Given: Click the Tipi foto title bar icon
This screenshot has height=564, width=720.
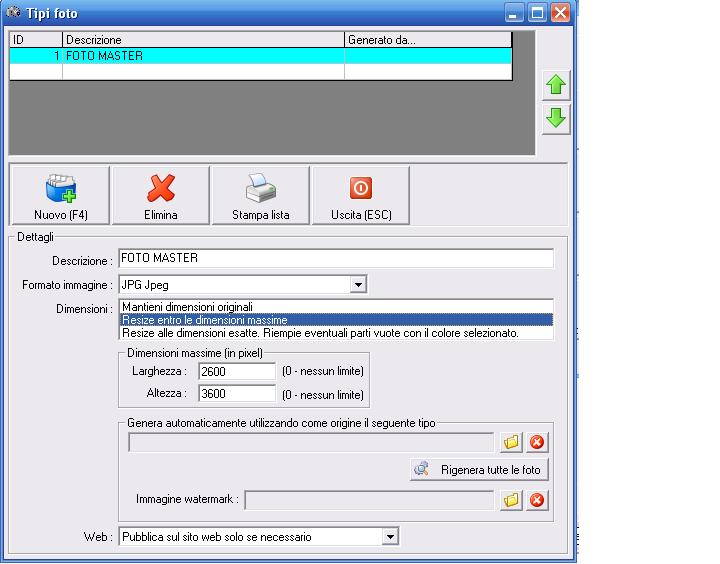Looking at the screenshot, I should (x=13, y=12).
